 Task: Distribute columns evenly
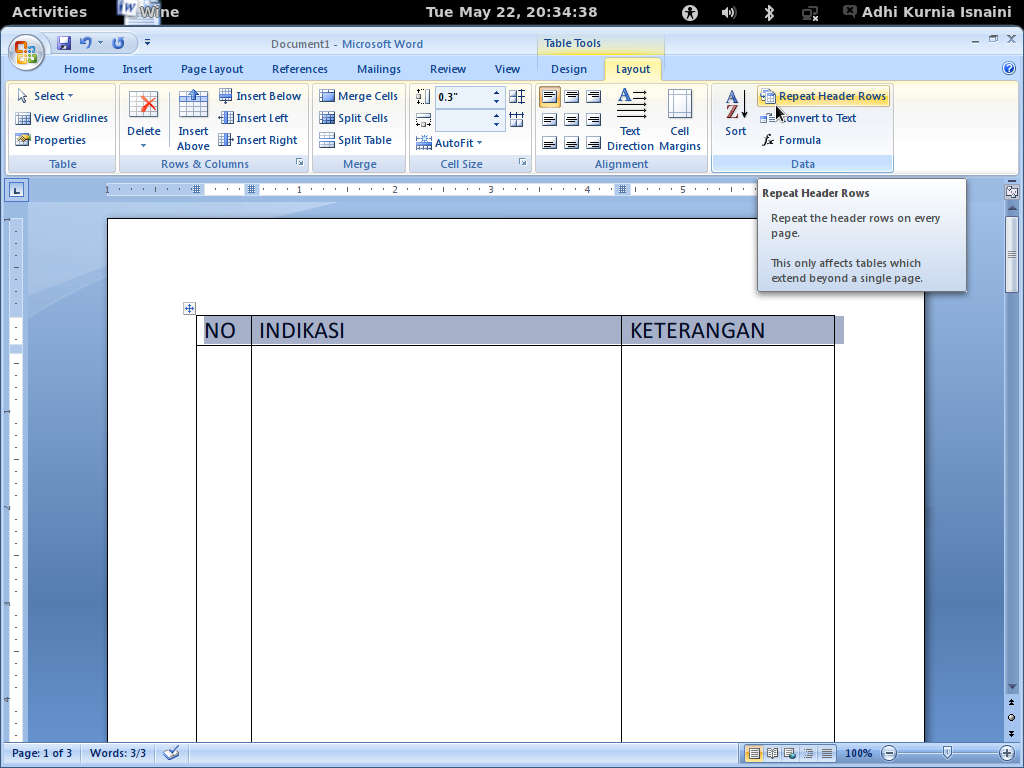[x=517, y=120]
